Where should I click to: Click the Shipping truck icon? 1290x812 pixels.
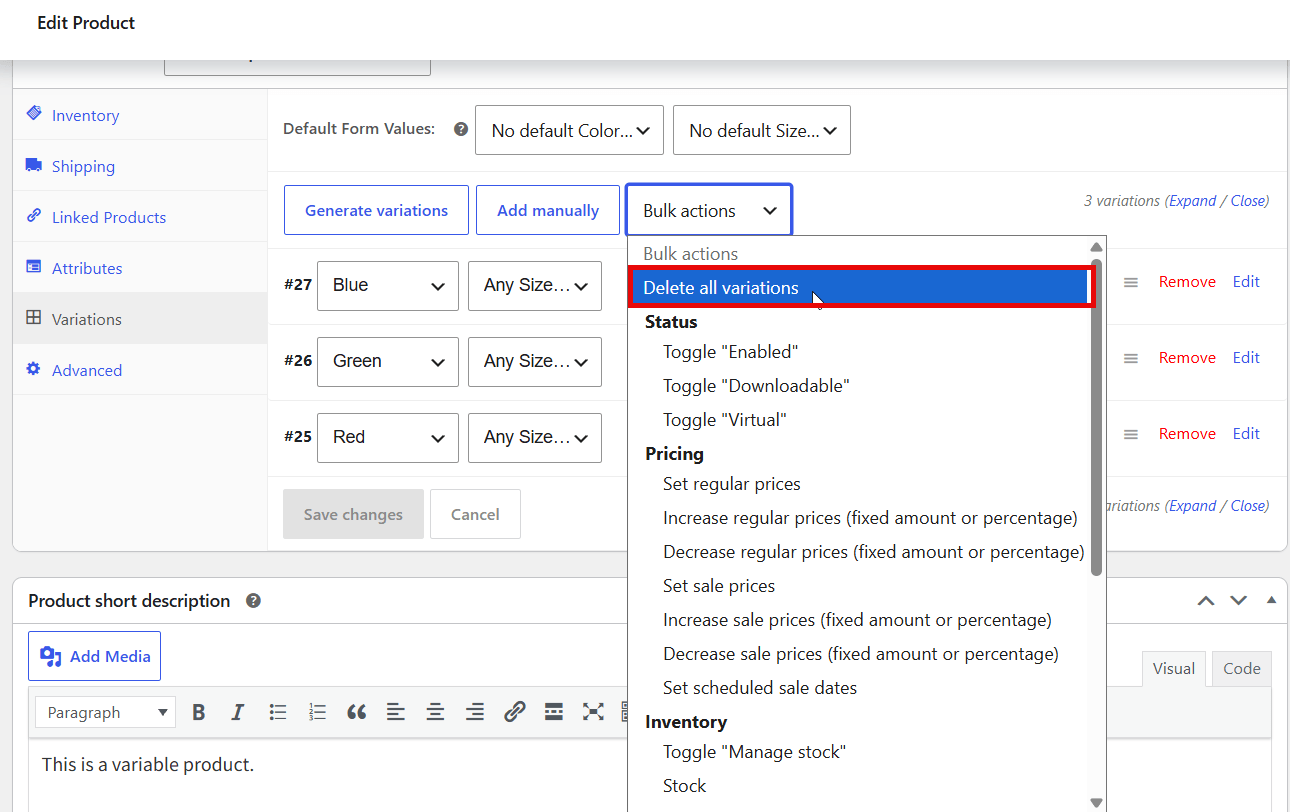(x=34, y=165)
